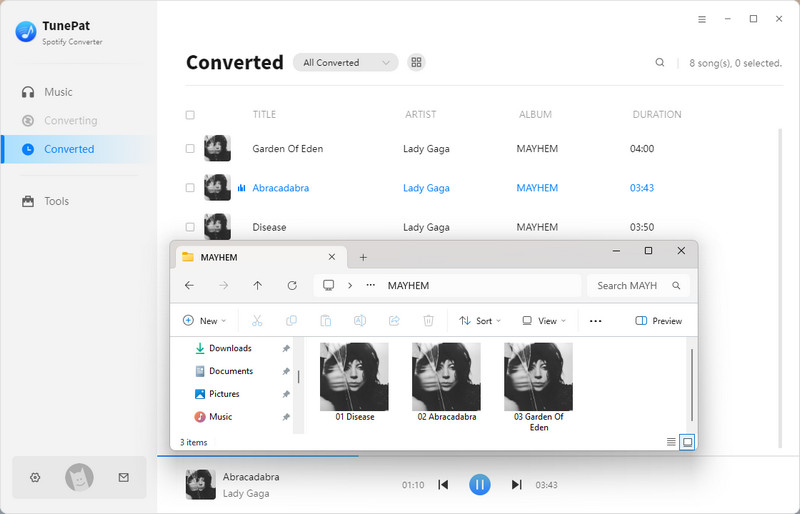The height and width of the screenshot is (514, 800).
Task: Select the 01 Disease file
Action: [x=355, y=382]
